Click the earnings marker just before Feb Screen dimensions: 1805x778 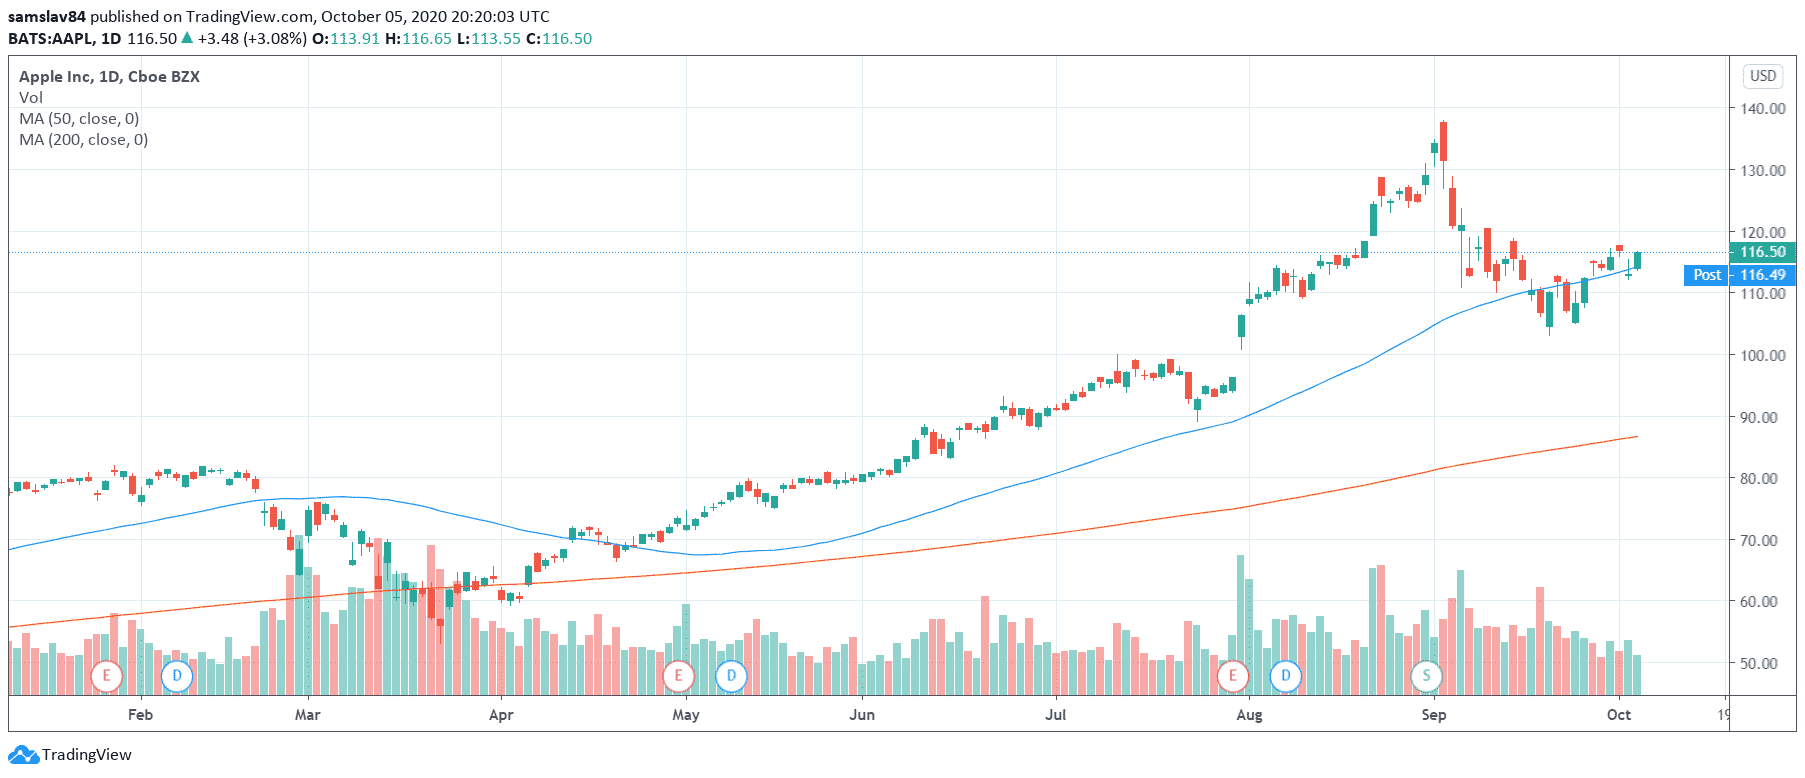(x=106, y=676)
